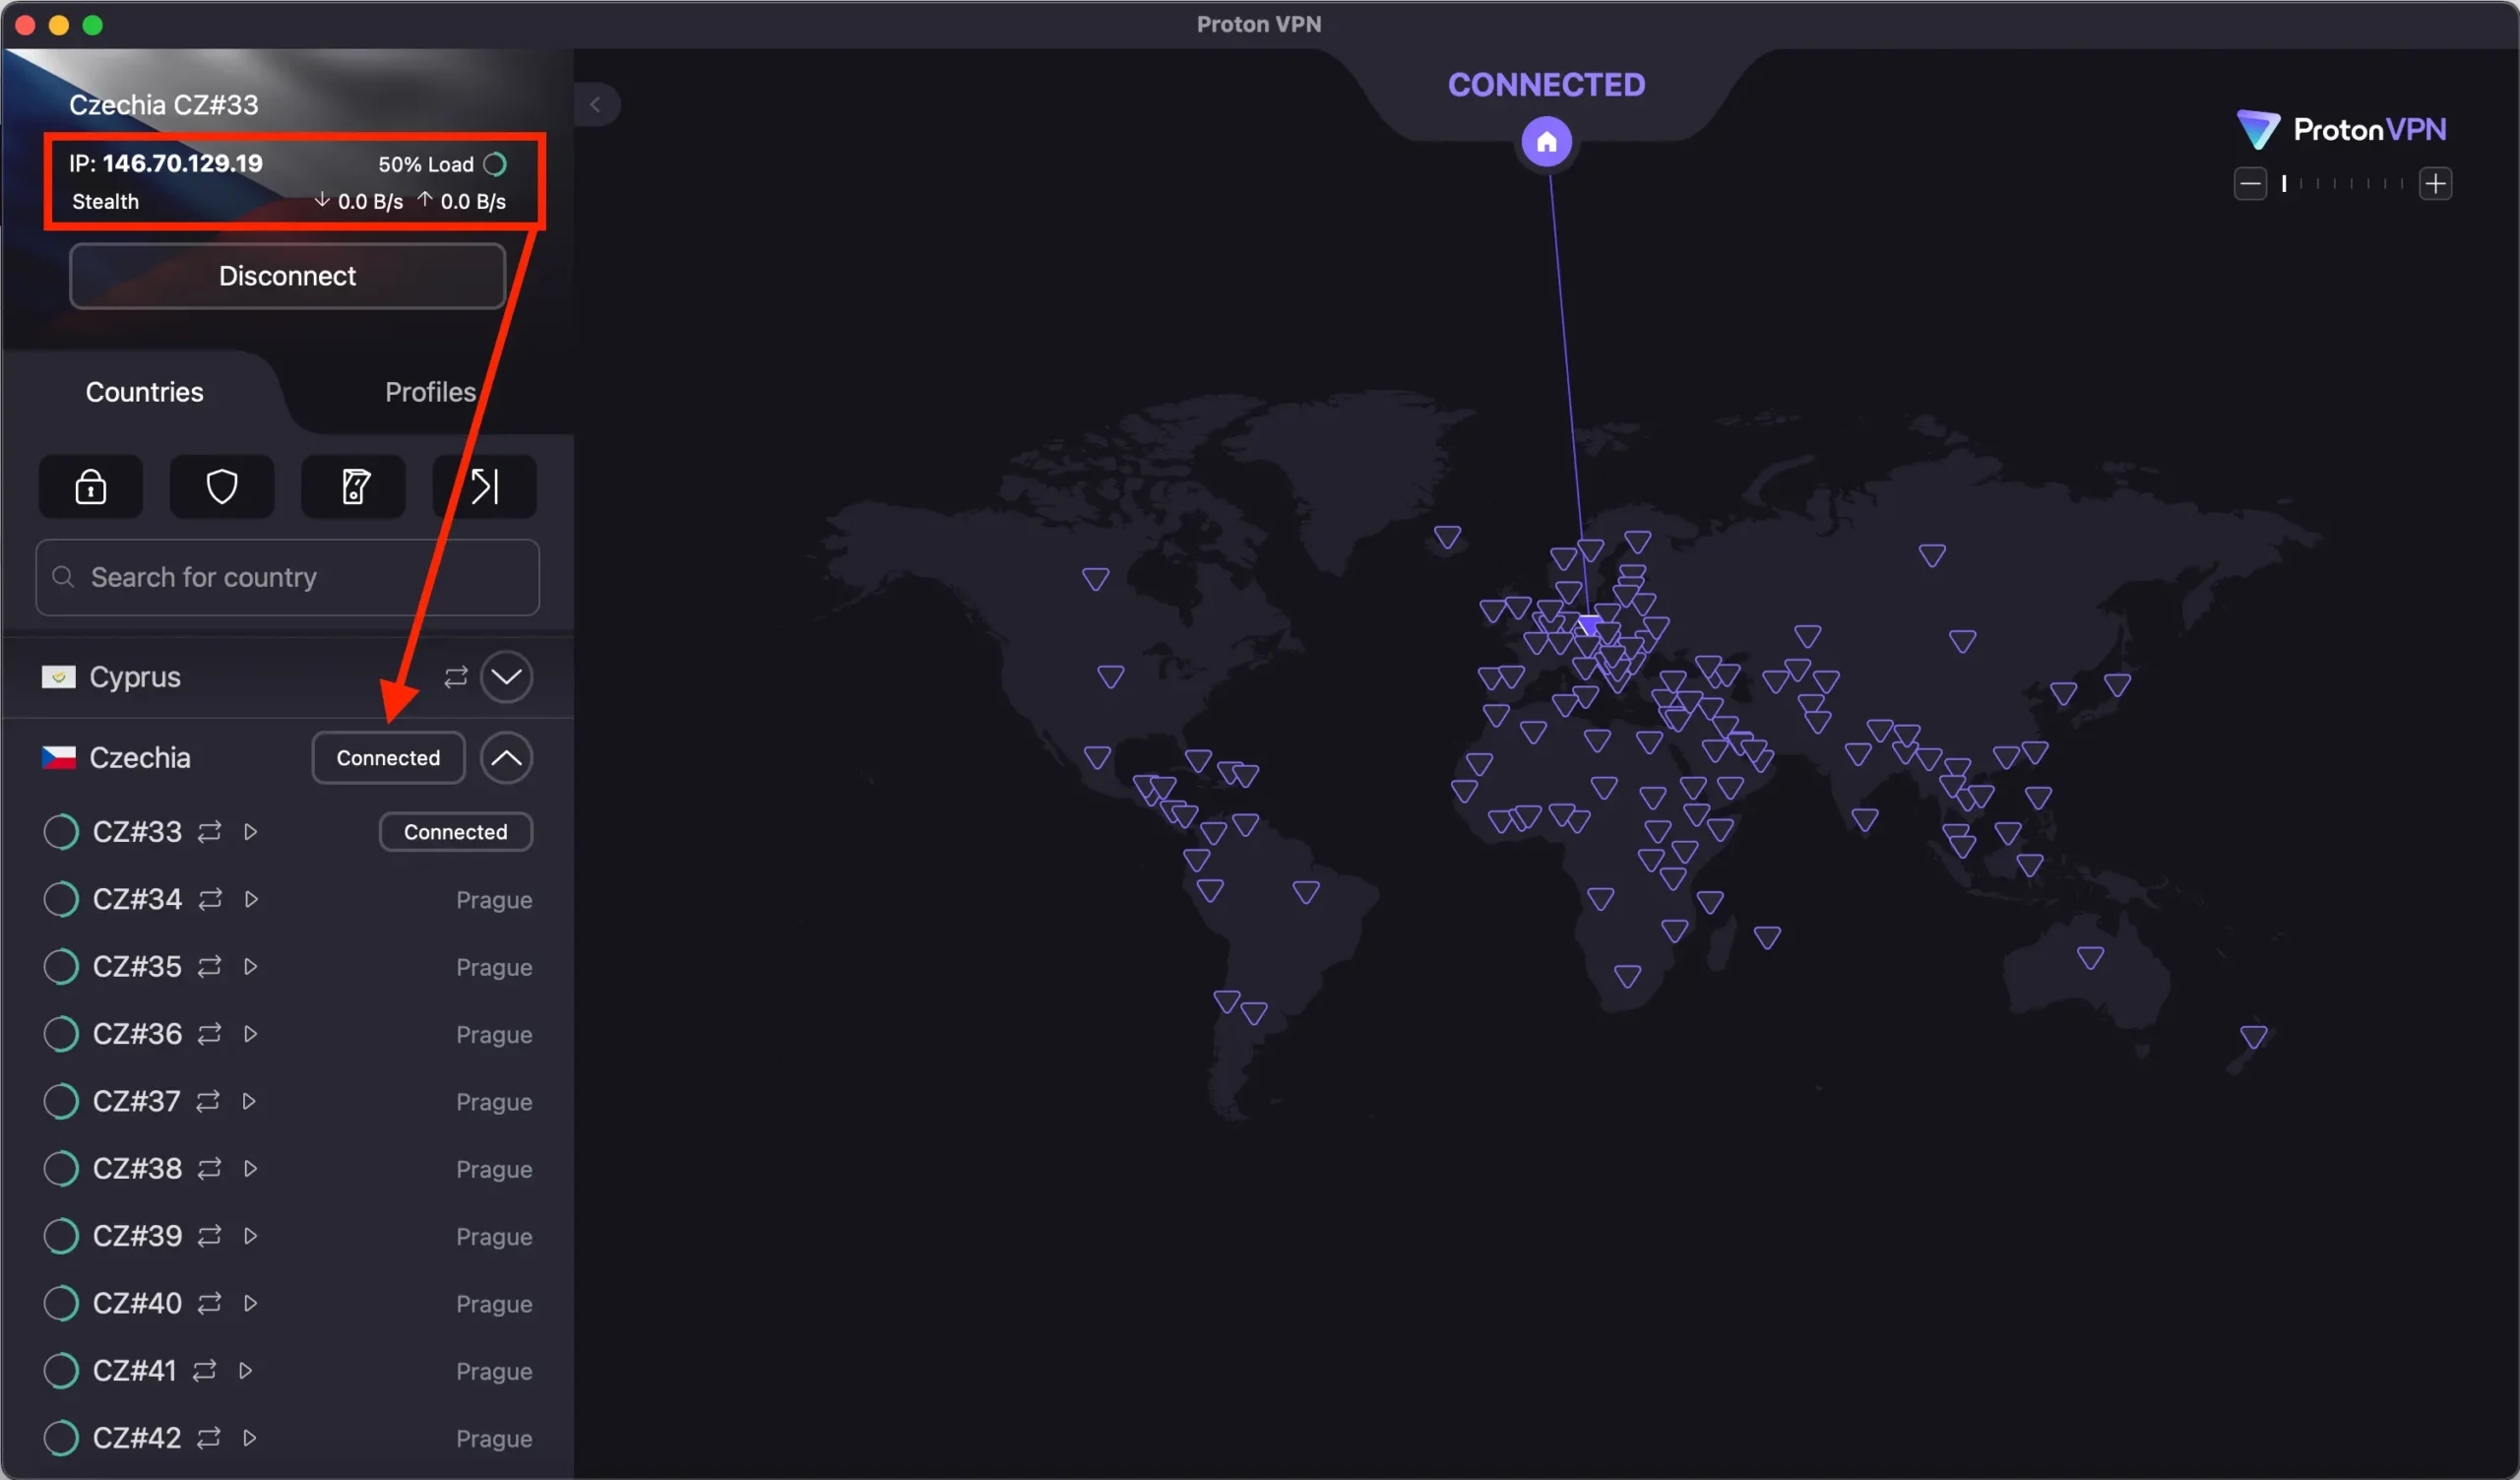Click the Connected badge on server CZ#33

point(455,831)
